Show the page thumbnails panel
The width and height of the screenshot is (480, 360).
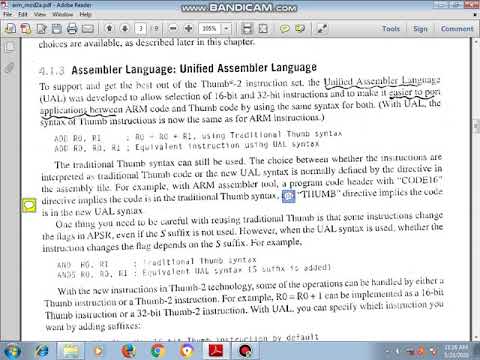[10, 47]
